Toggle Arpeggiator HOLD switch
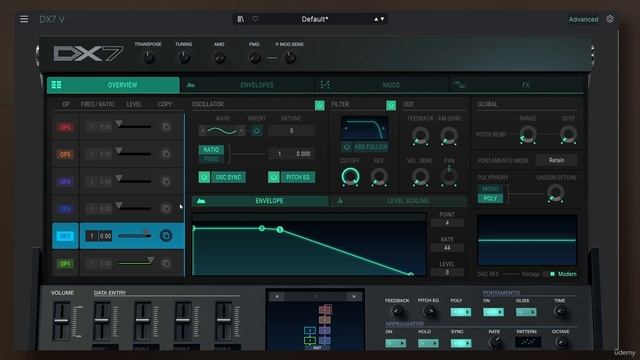Image resolution: width=640 pixels, height=360 pixels. click(x=428, y=343)
